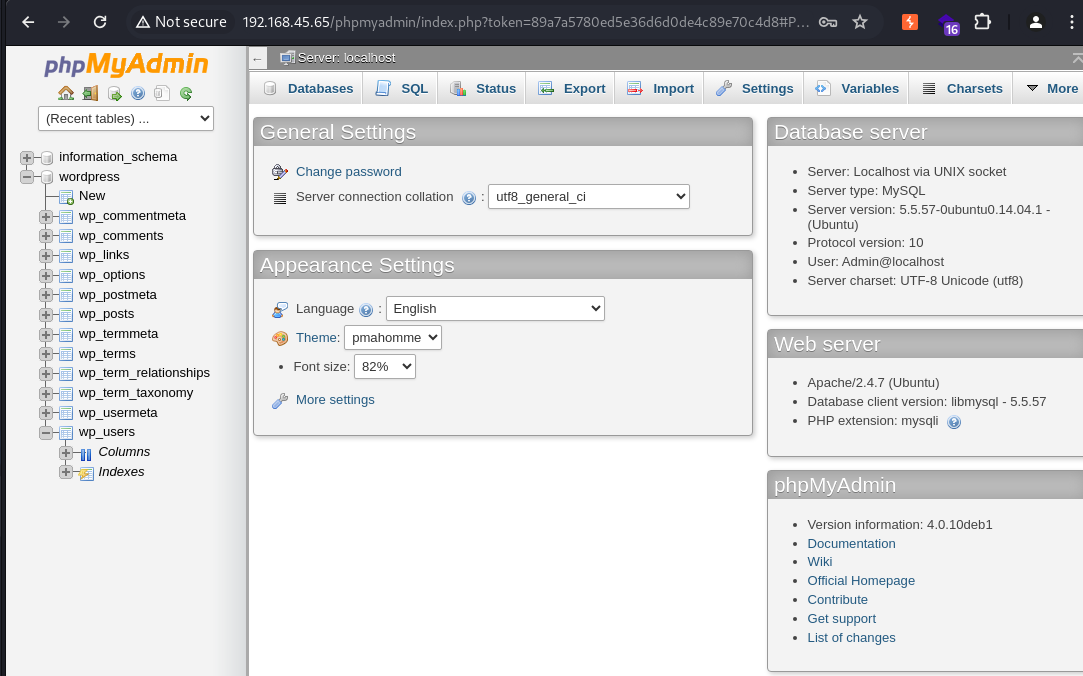Click the Log out door icon
This screenshot has width=1083, height=676.
pyautogui.click(x=90, y=93)
